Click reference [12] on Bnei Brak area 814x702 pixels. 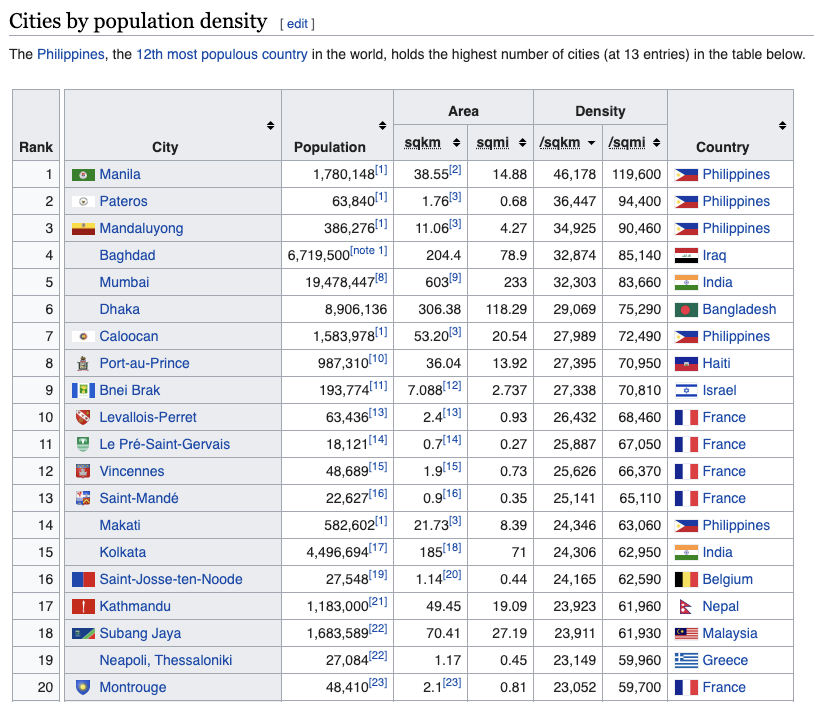[x=452, y=386]
